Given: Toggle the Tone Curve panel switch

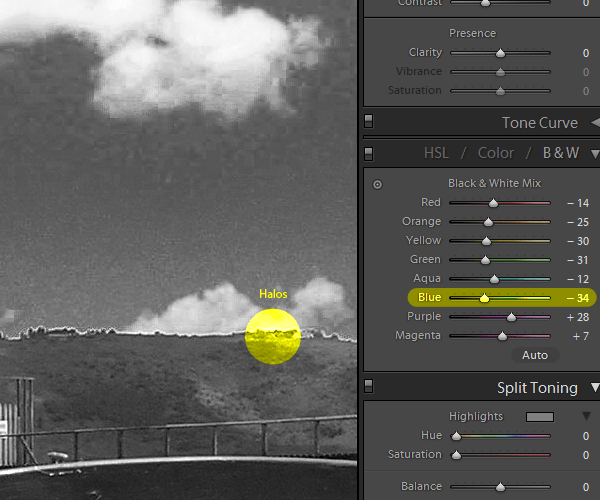Looking at the screenshot, I should point(368,121).
